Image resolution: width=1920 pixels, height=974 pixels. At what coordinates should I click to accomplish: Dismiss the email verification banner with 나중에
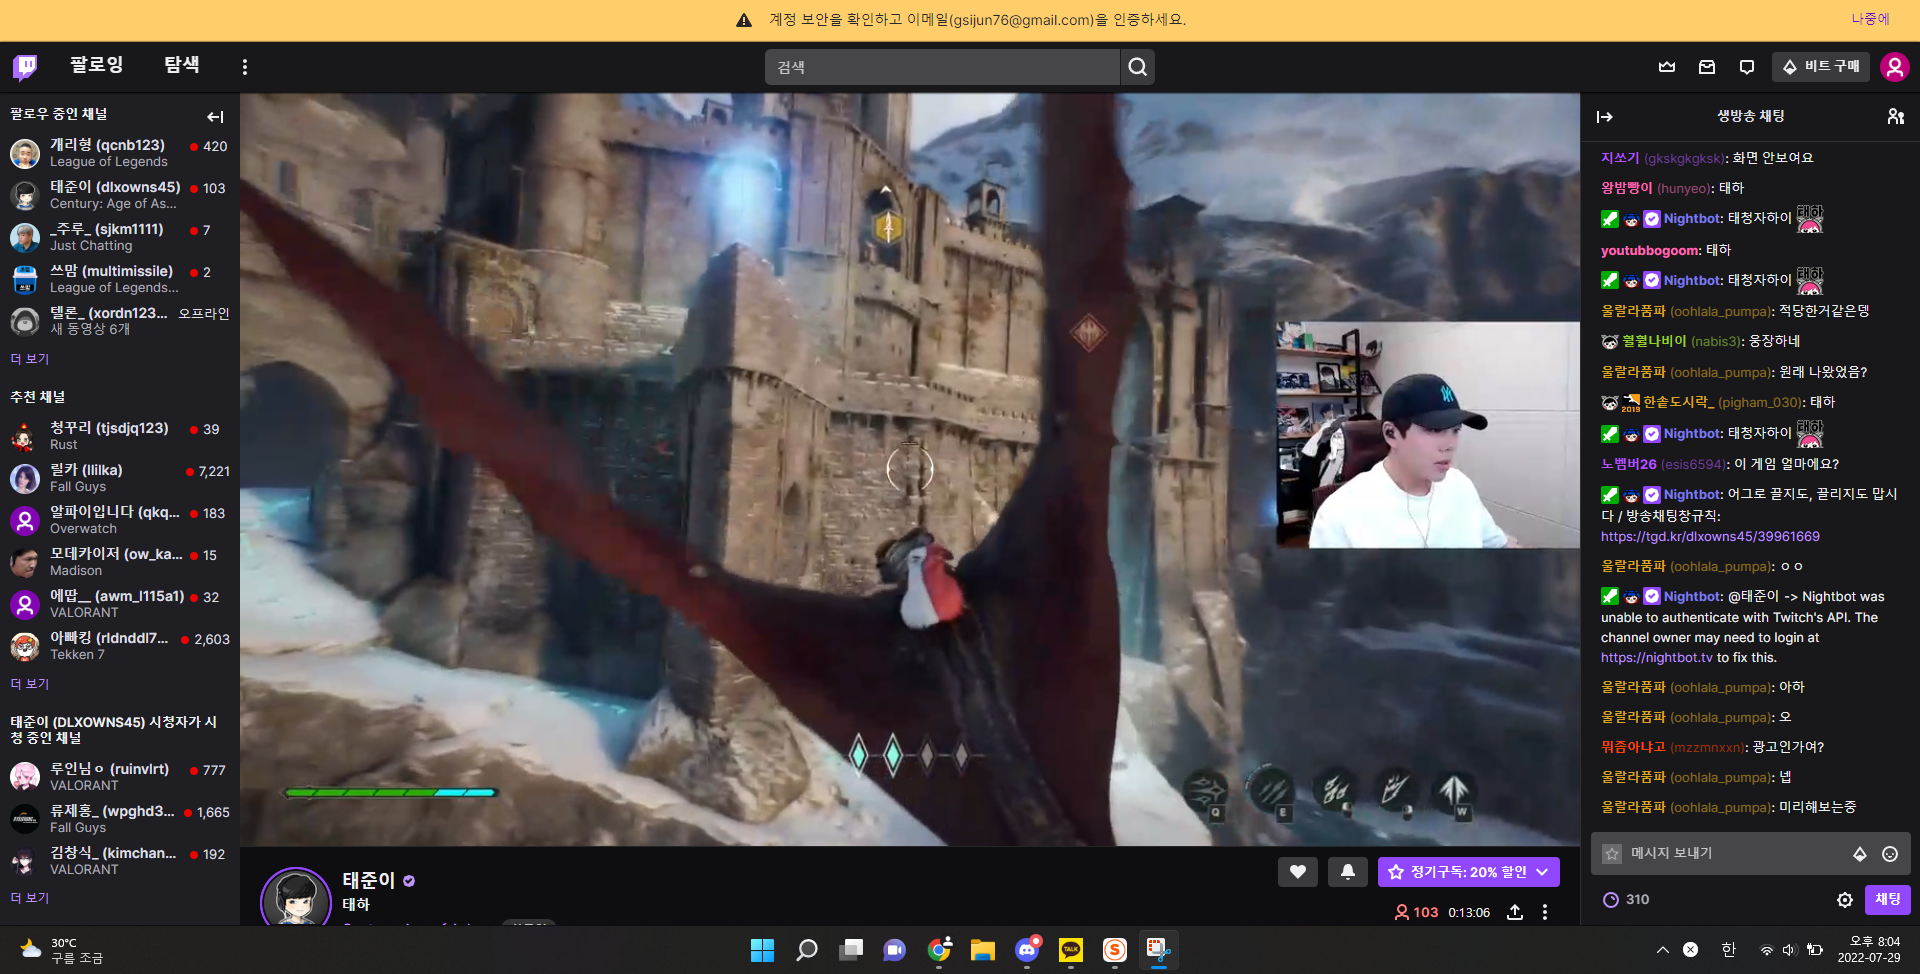click(x=1870, y=19)
